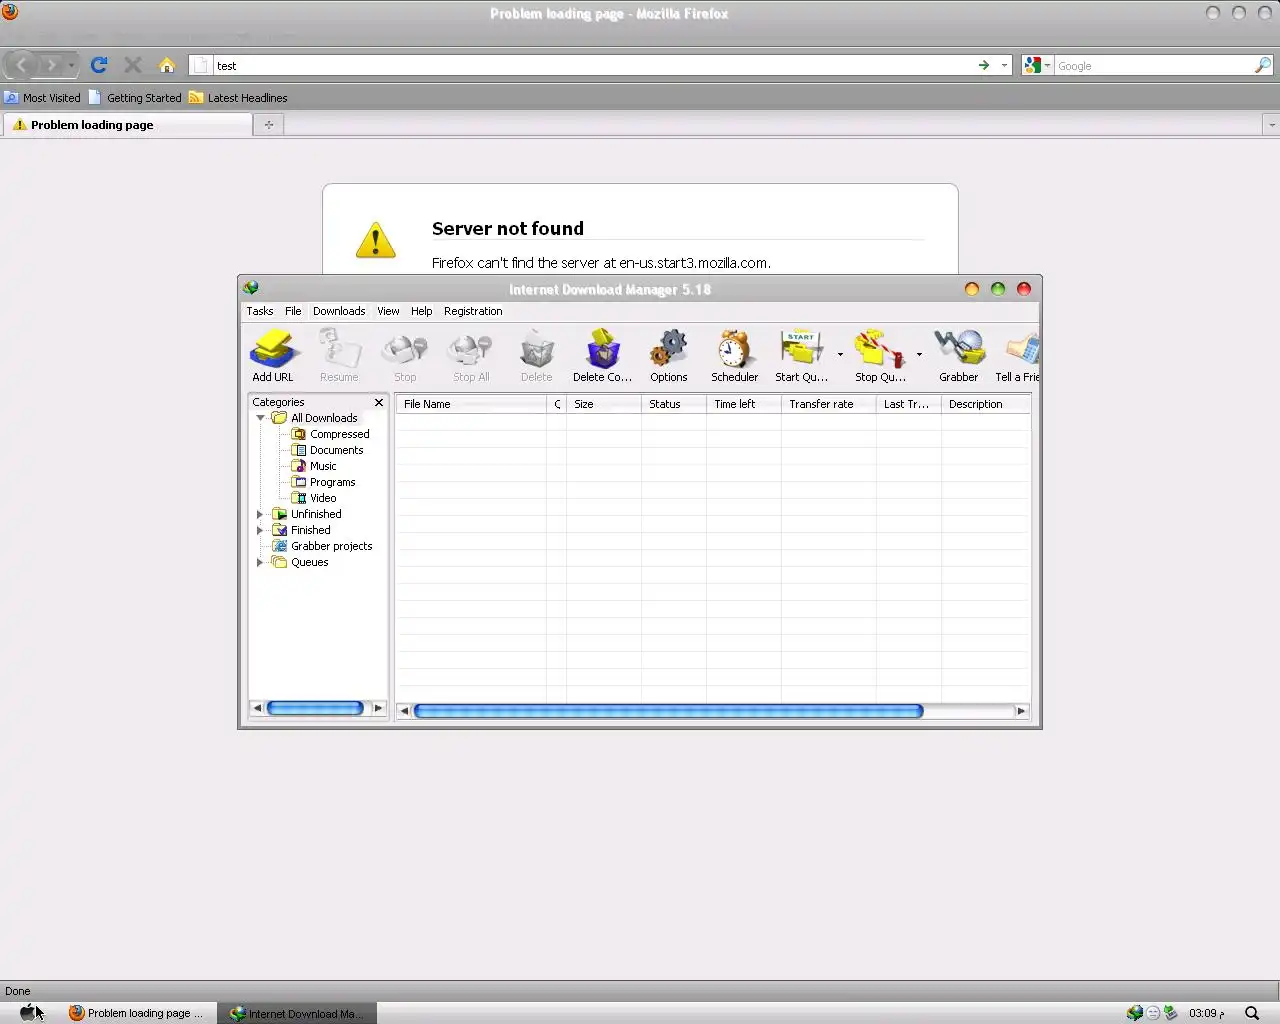Click the Google search field
The width and height of the screenshot is (1280, 1024).
pyautogui.click(x=1154, y=65)
